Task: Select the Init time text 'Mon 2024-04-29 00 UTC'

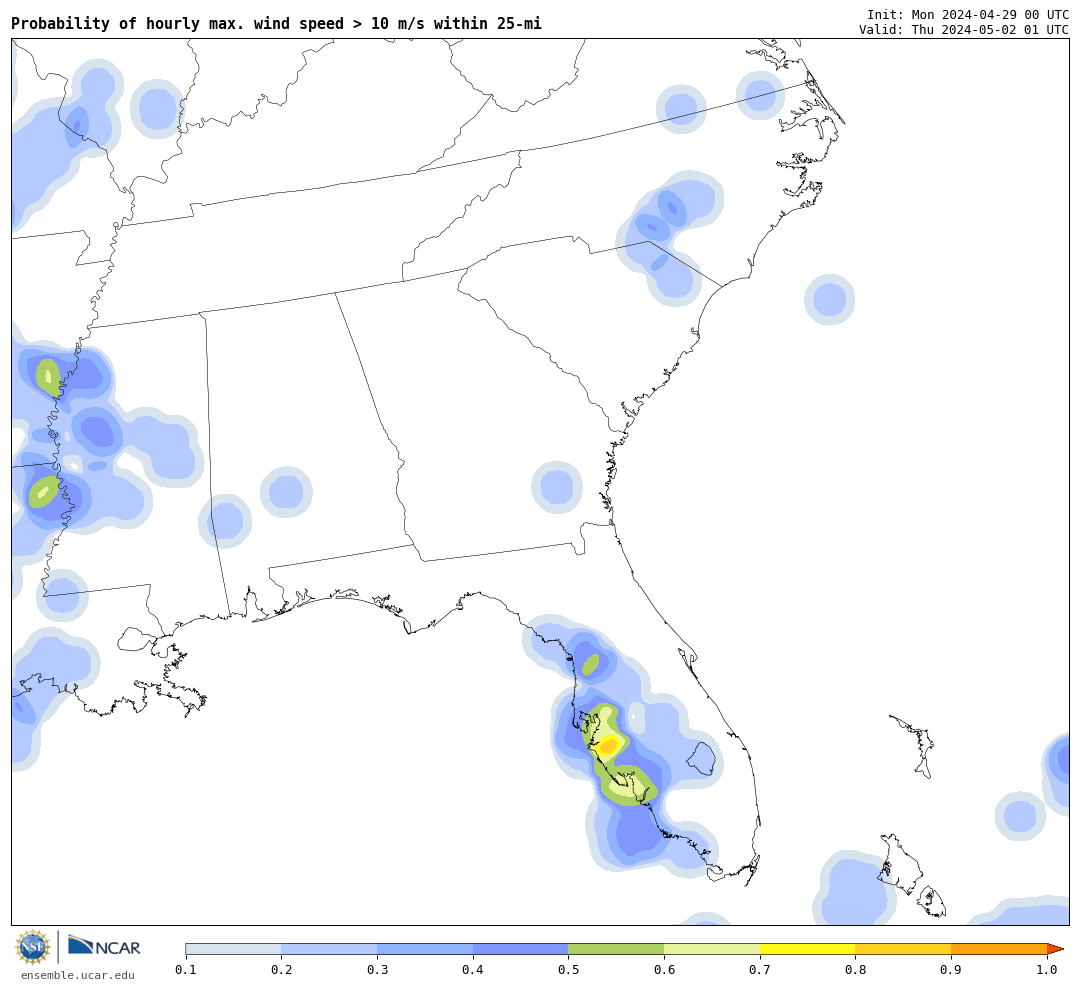Action: point(990,14)
